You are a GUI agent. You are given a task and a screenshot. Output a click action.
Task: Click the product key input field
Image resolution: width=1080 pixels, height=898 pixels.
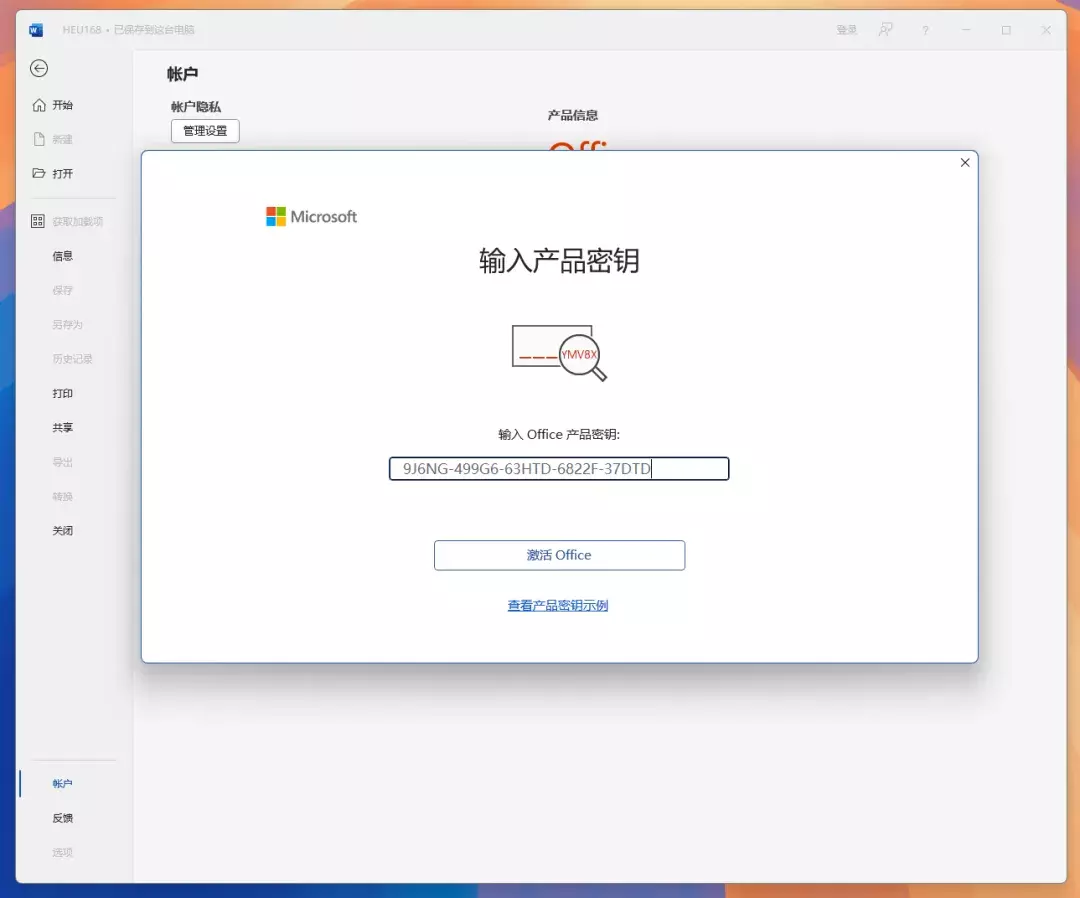(x=559, y=469)
